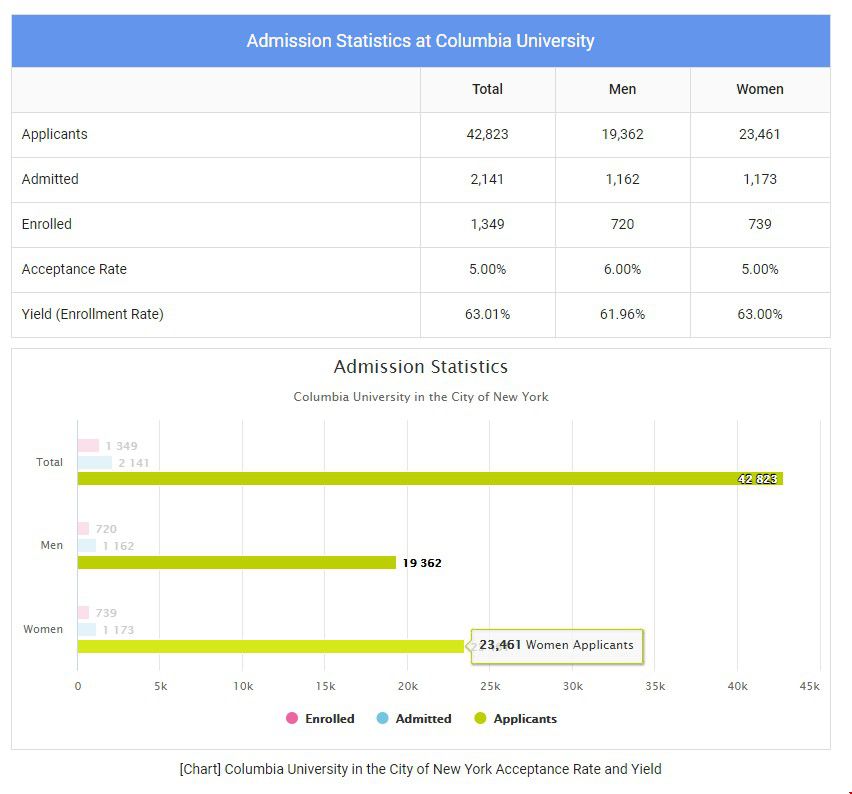The width and height of the screenshot is (852, 794).
Task: Click the 'Admission Statistics at Columbia University' header
Action: (421, 41)
